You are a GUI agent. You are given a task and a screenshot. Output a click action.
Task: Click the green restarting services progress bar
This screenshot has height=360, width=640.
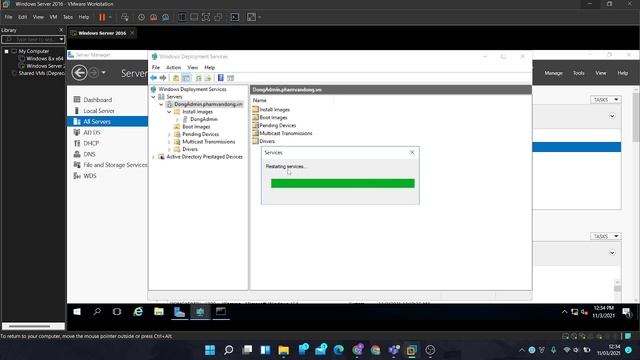(342, 183)
